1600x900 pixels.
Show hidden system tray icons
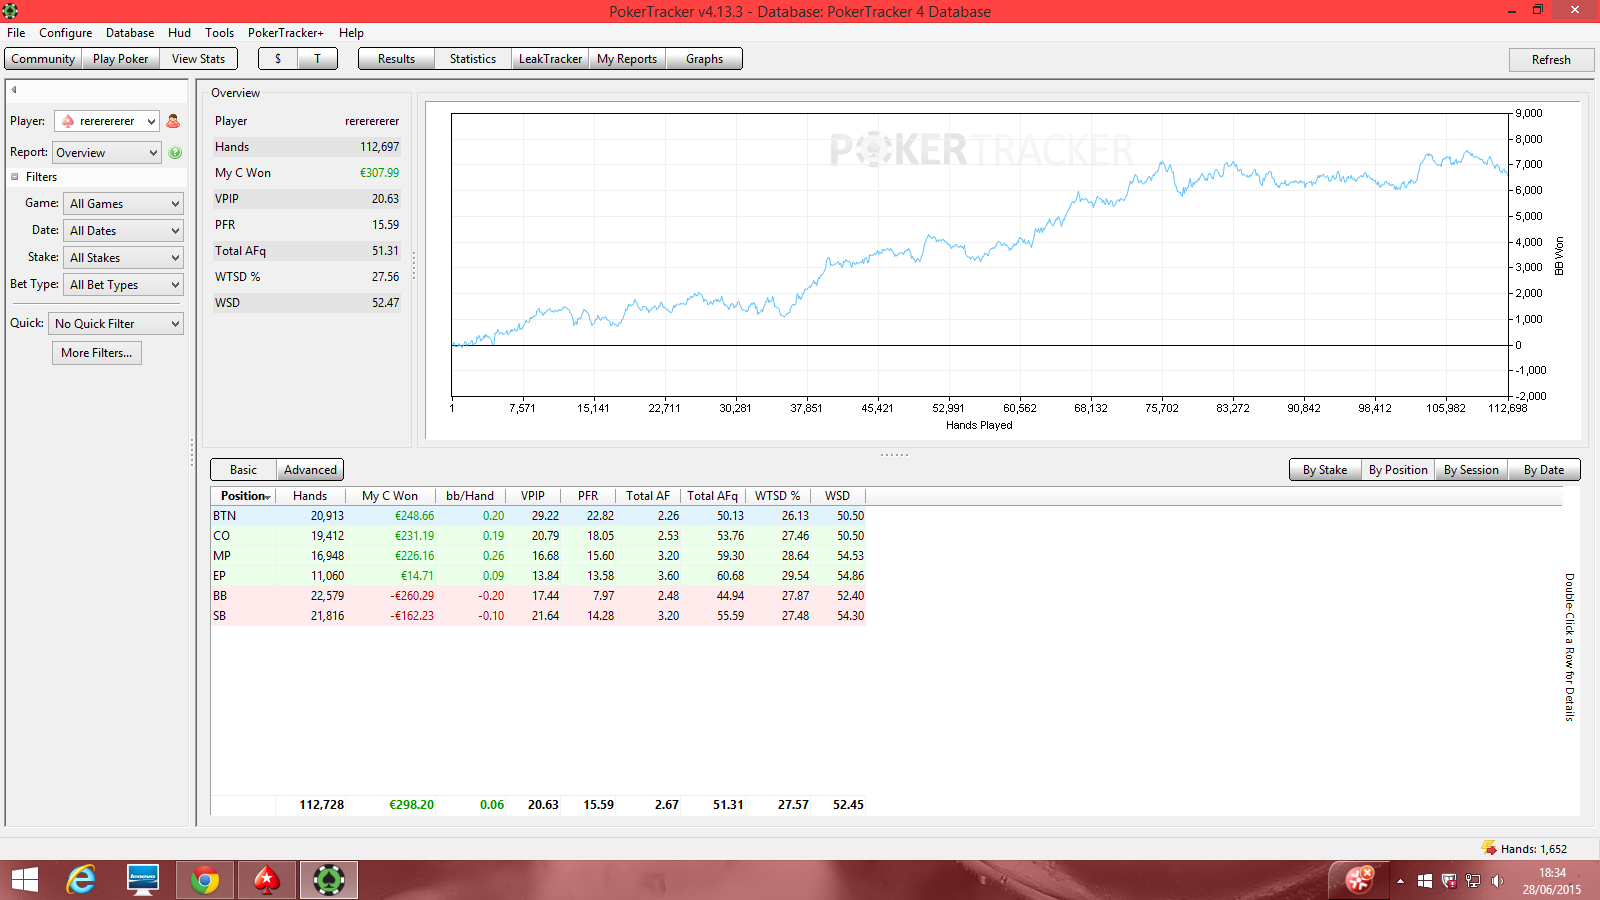(x=1400, y=881)
